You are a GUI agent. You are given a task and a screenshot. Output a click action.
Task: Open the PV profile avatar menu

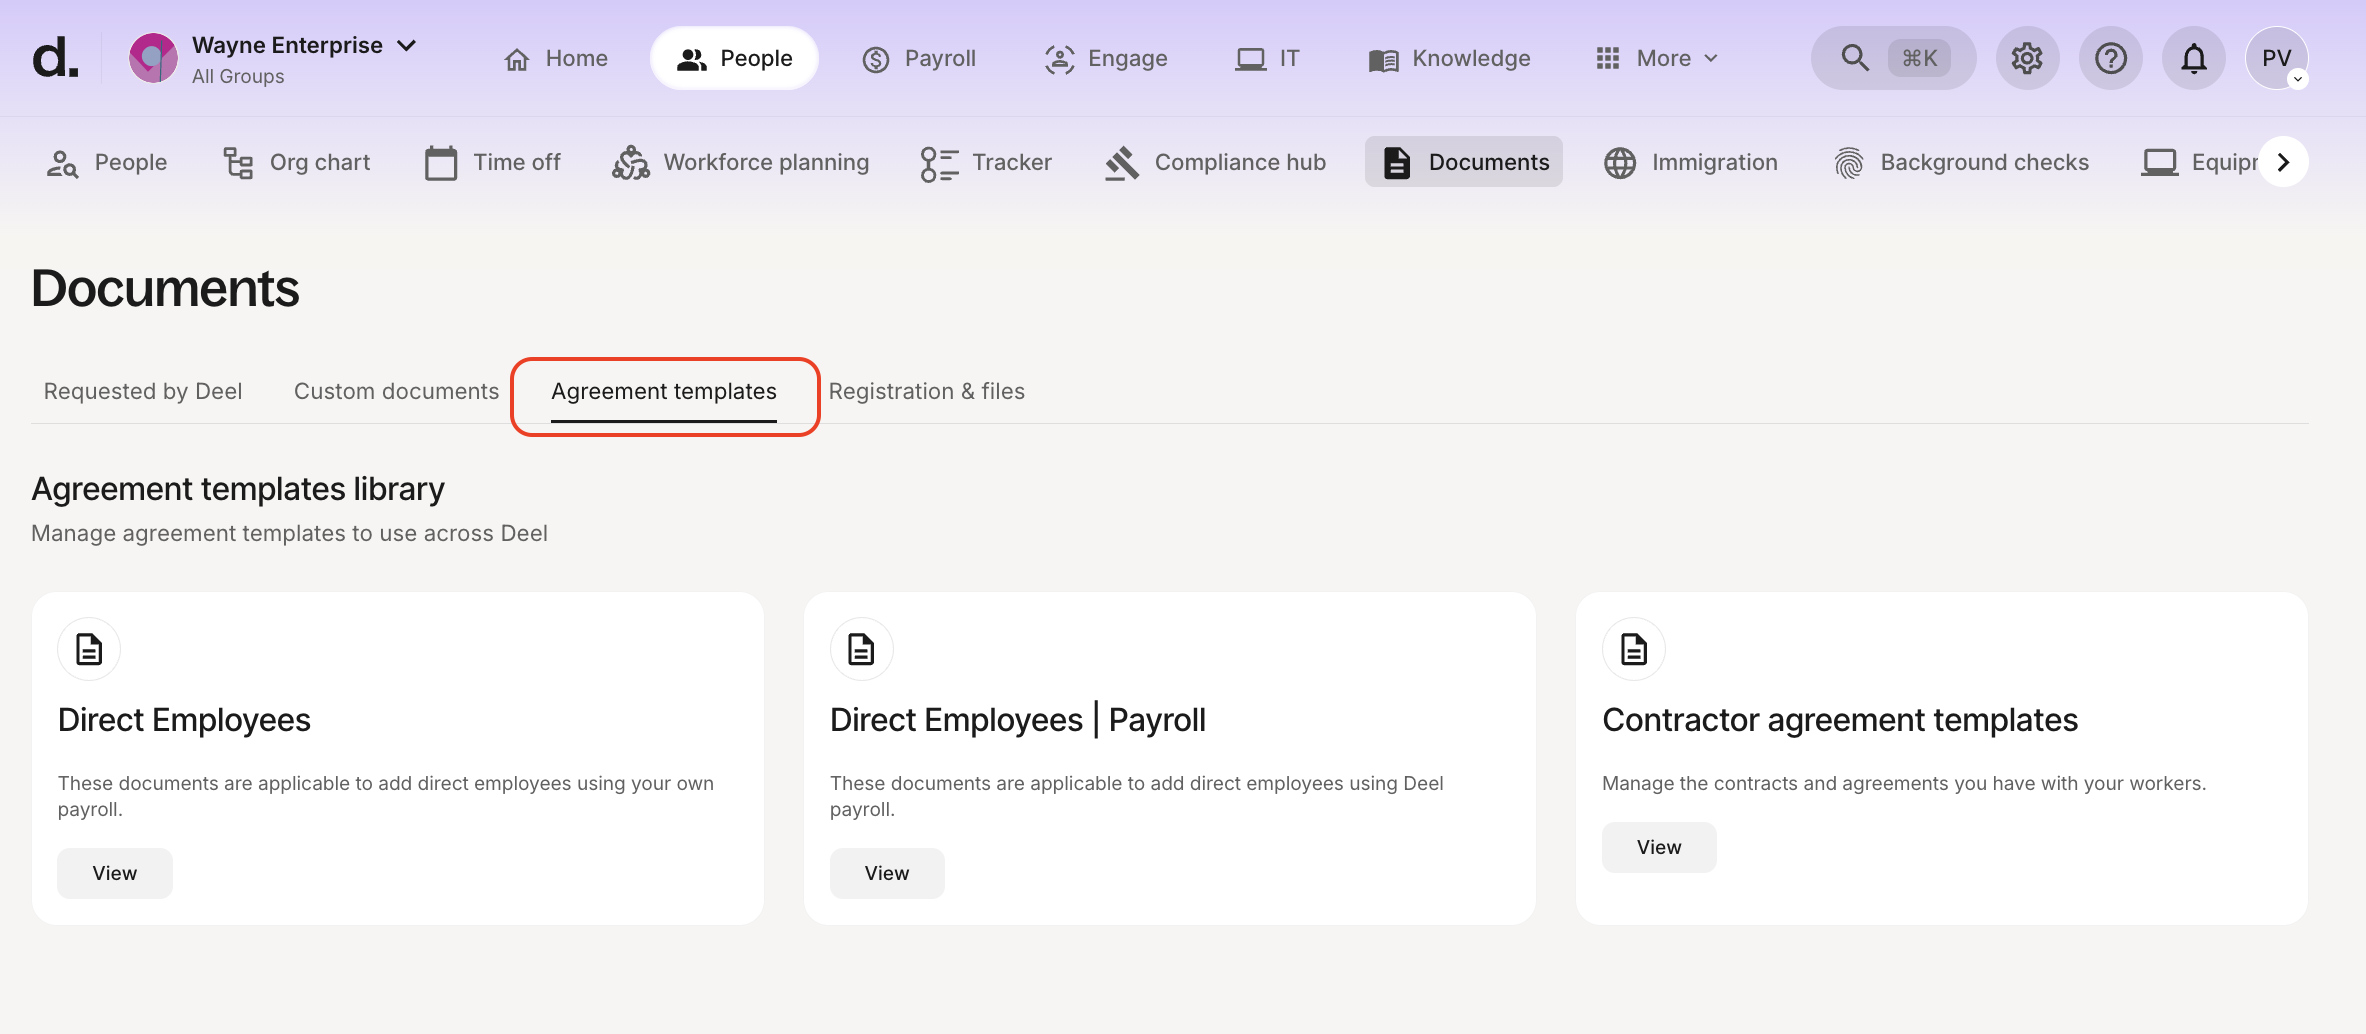(2276, 58)
